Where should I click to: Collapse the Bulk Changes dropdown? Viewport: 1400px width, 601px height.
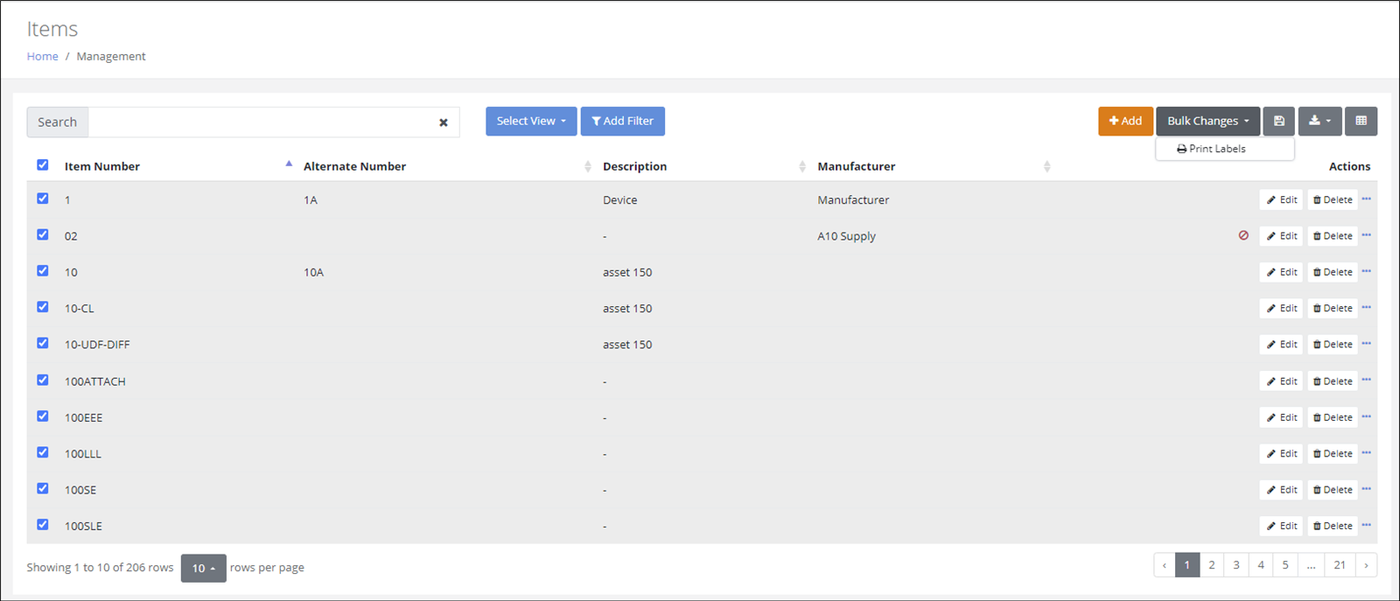[1208, 121]
